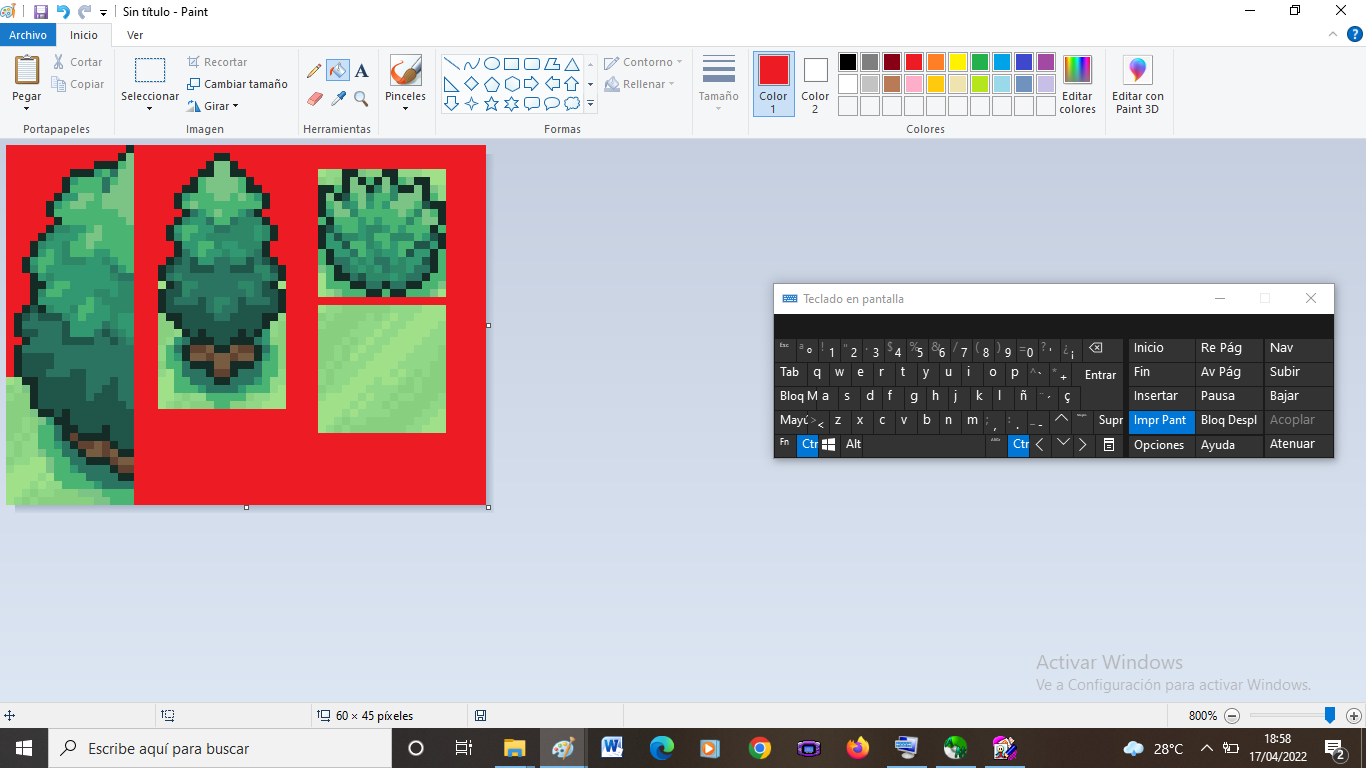Open the Pinceles brushes dropdown
The height and width of the screenshot is (768, 1366).
[405, 108]
